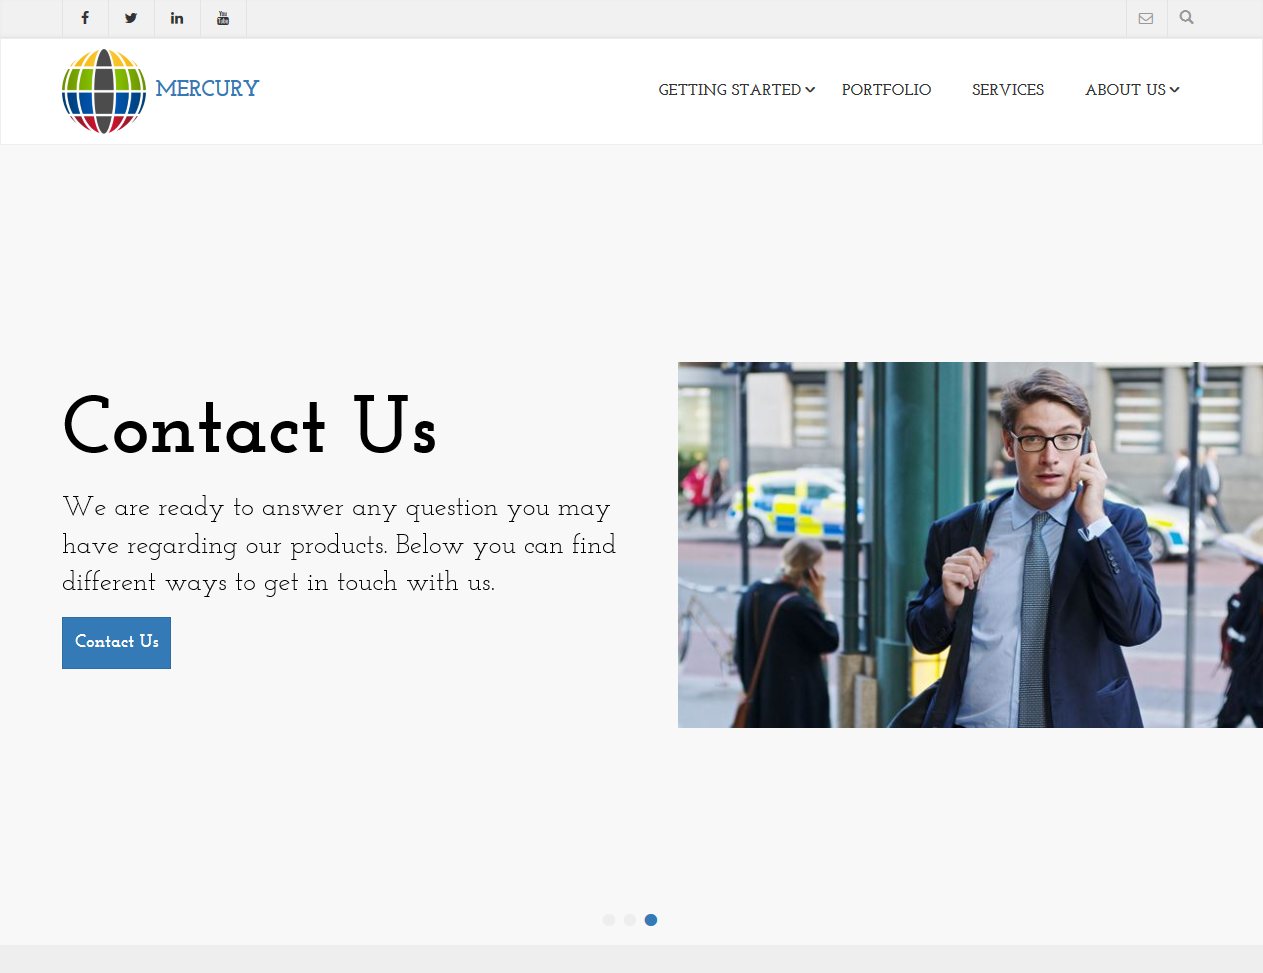
Task: Open the Services menu item
Action: coord(1008,90)
